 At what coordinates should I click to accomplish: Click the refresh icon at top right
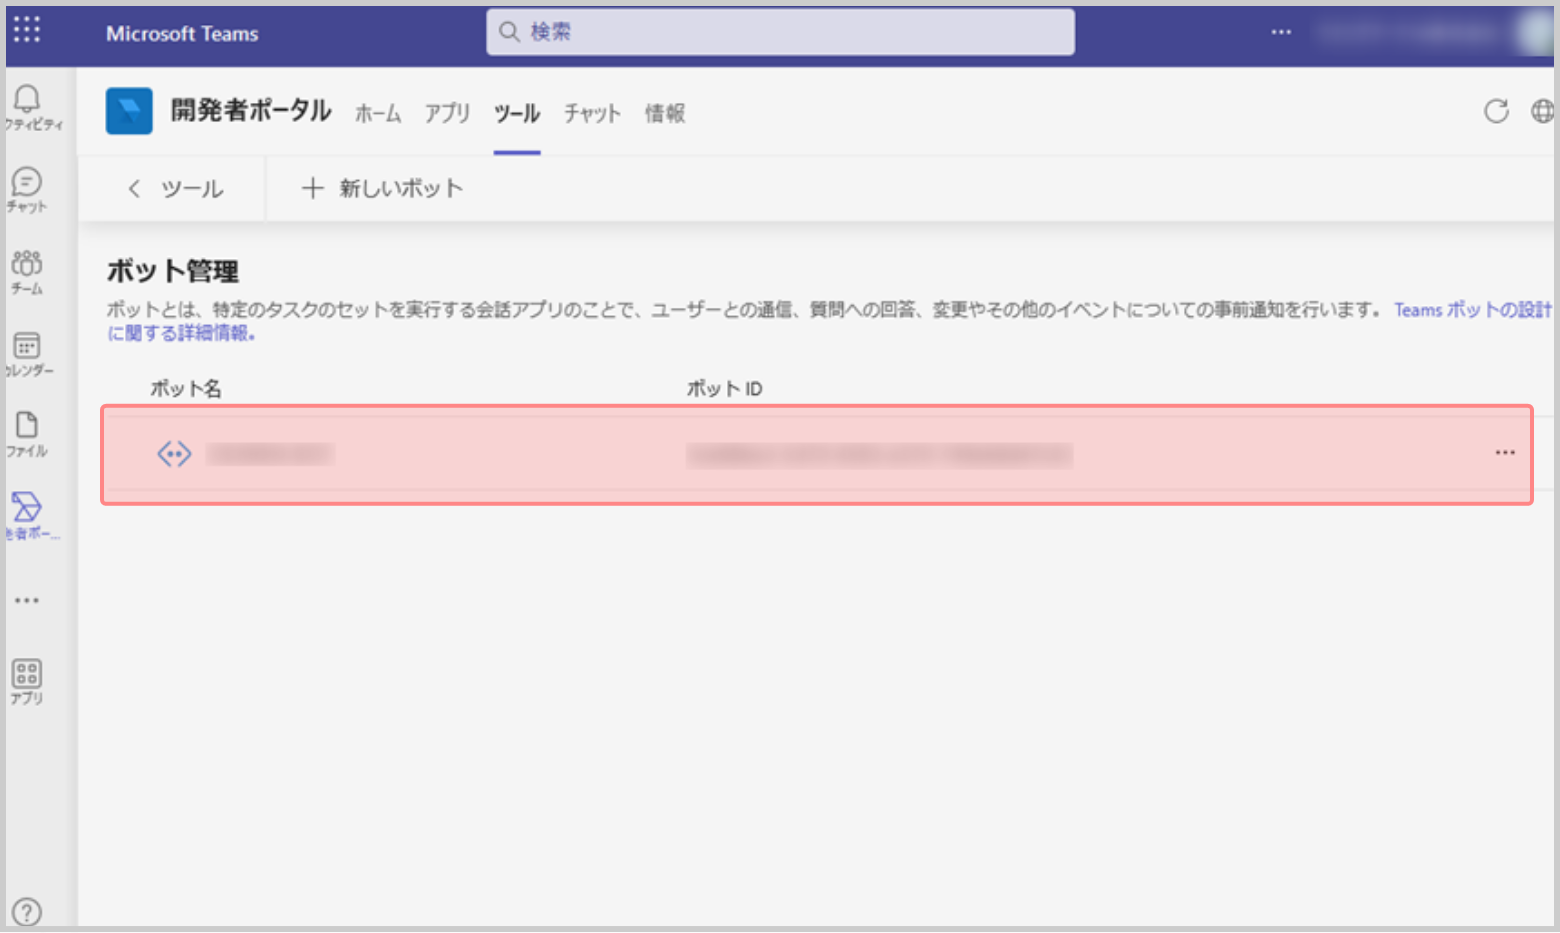1496,111
